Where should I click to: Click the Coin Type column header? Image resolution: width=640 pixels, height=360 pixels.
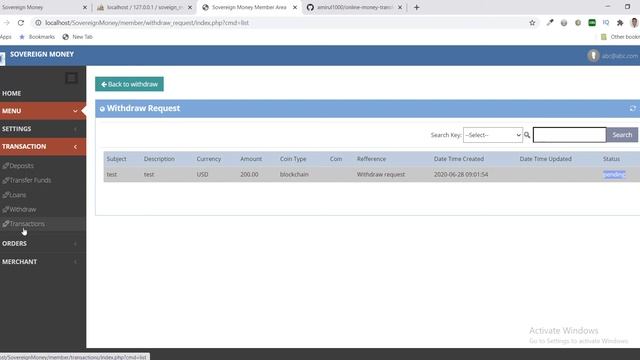(293, 159)
